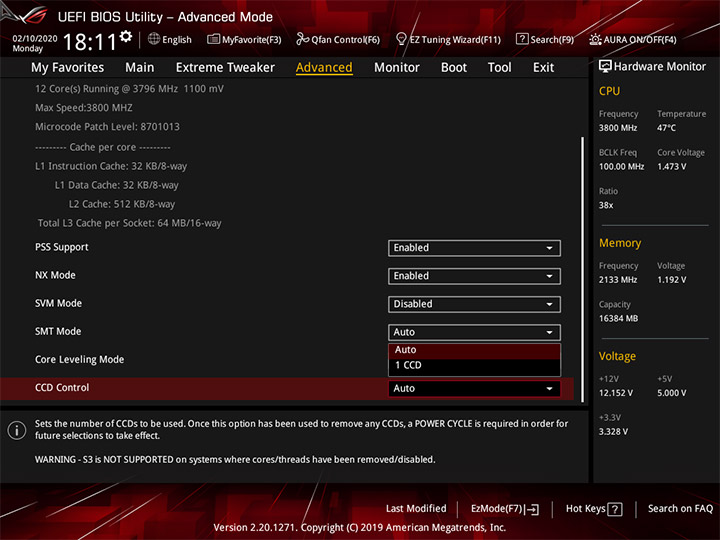
Task: Select the Advanced tab
Action: click(x=324, y=68)
